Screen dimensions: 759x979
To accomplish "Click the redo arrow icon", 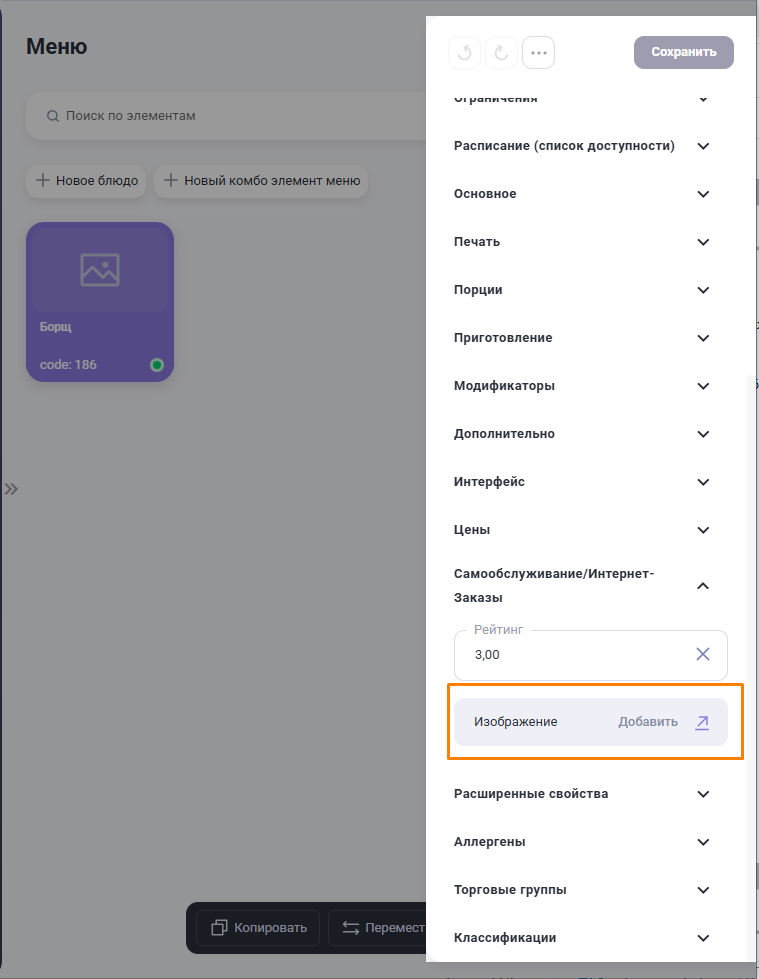I will [501, 53].
